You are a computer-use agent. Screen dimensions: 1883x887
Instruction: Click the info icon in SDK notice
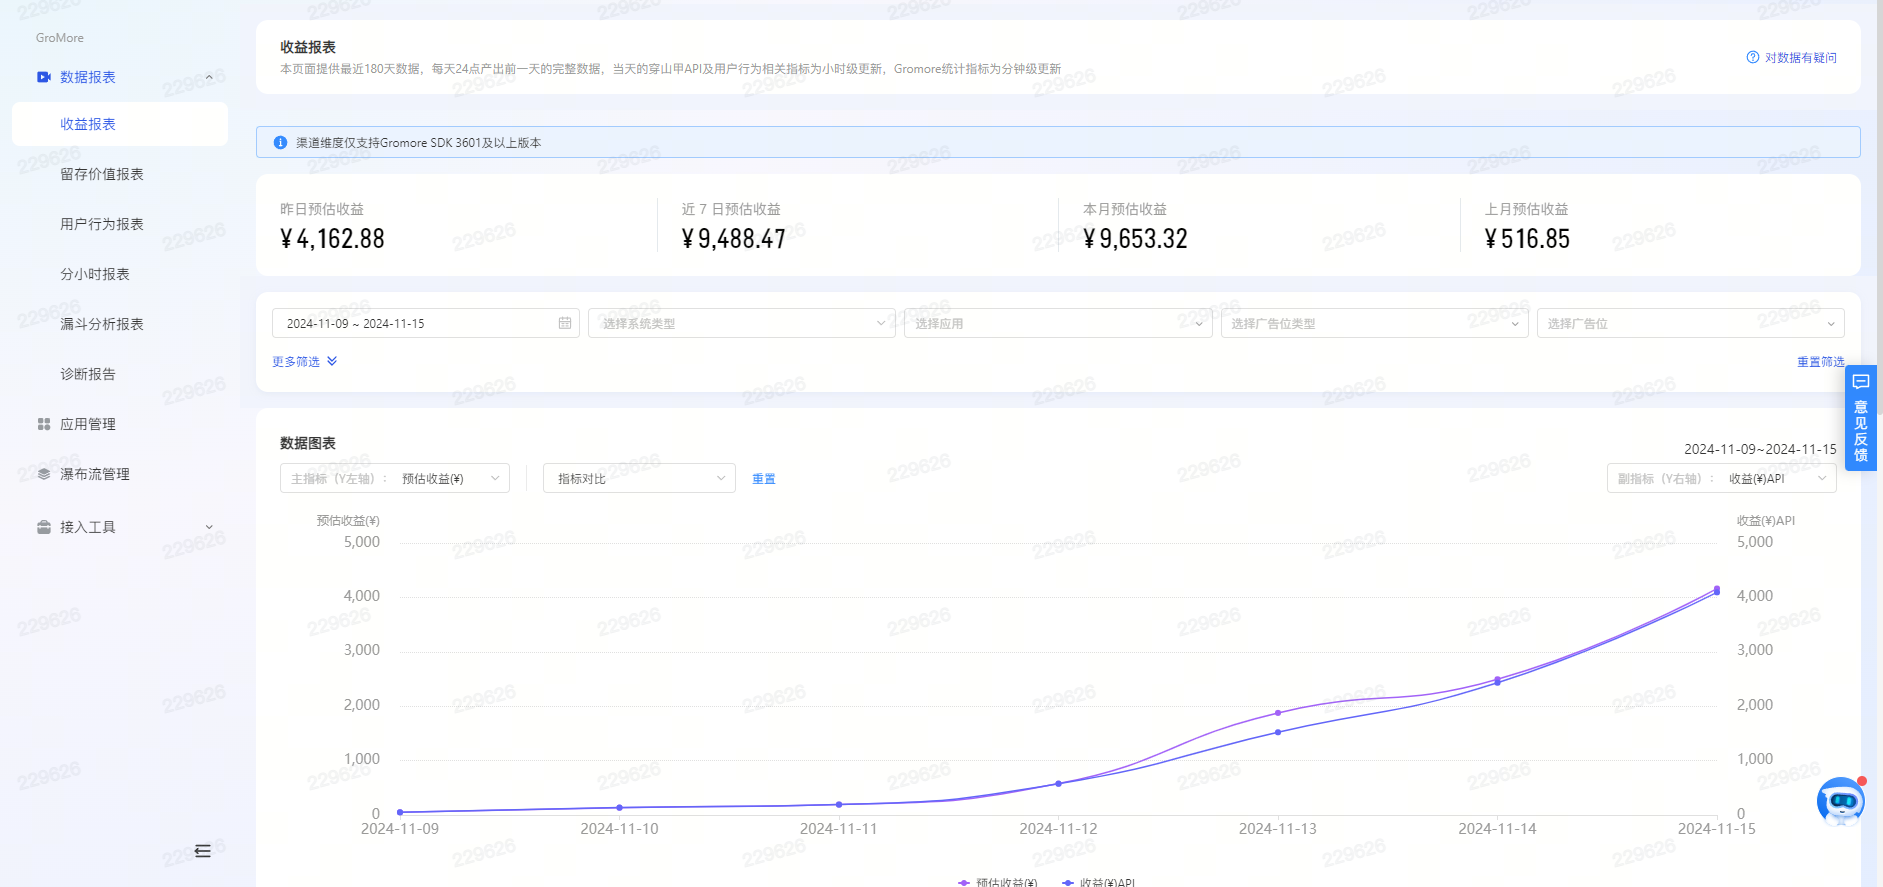click(x=281, y=142)
